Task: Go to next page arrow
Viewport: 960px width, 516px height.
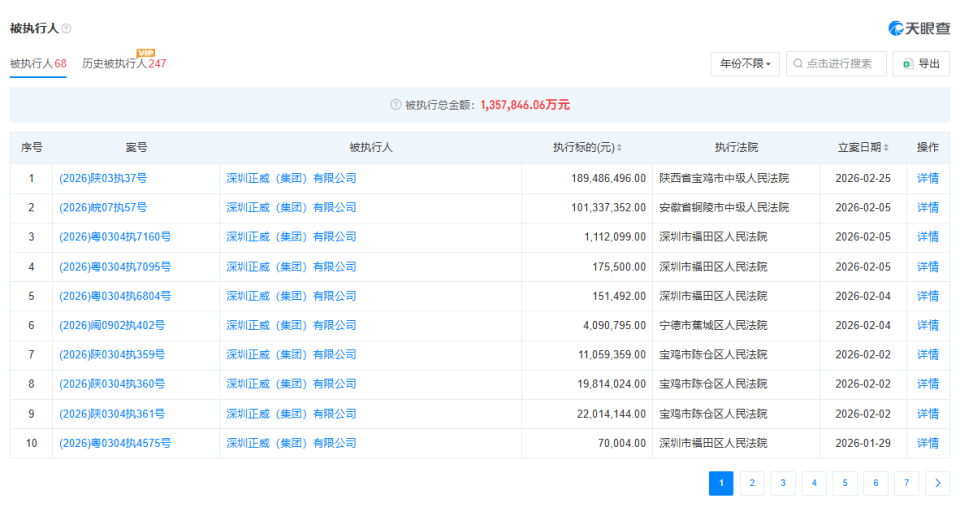Action: coord(937,483)
